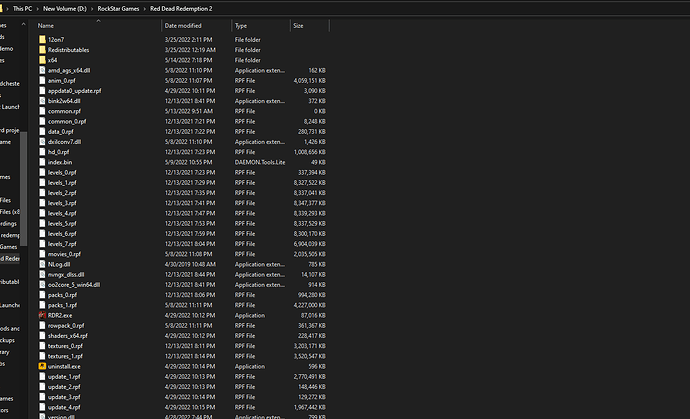This screenshot has width=690, height=419.
Task: Select the common_0.rpf file name
Action: point(67,121)
